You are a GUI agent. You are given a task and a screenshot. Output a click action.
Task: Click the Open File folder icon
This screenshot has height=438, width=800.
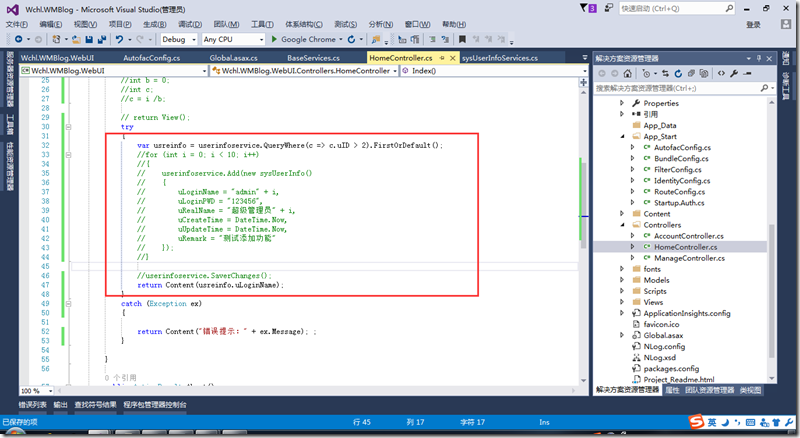(x=76, y=39)
